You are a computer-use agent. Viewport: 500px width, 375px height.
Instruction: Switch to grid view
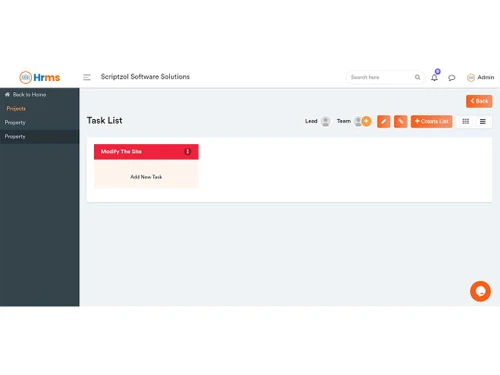click(466, 121)
